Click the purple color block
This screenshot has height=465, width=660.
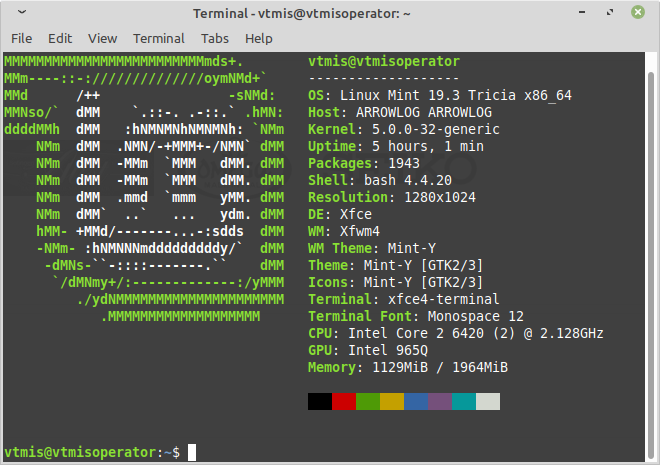440,401
